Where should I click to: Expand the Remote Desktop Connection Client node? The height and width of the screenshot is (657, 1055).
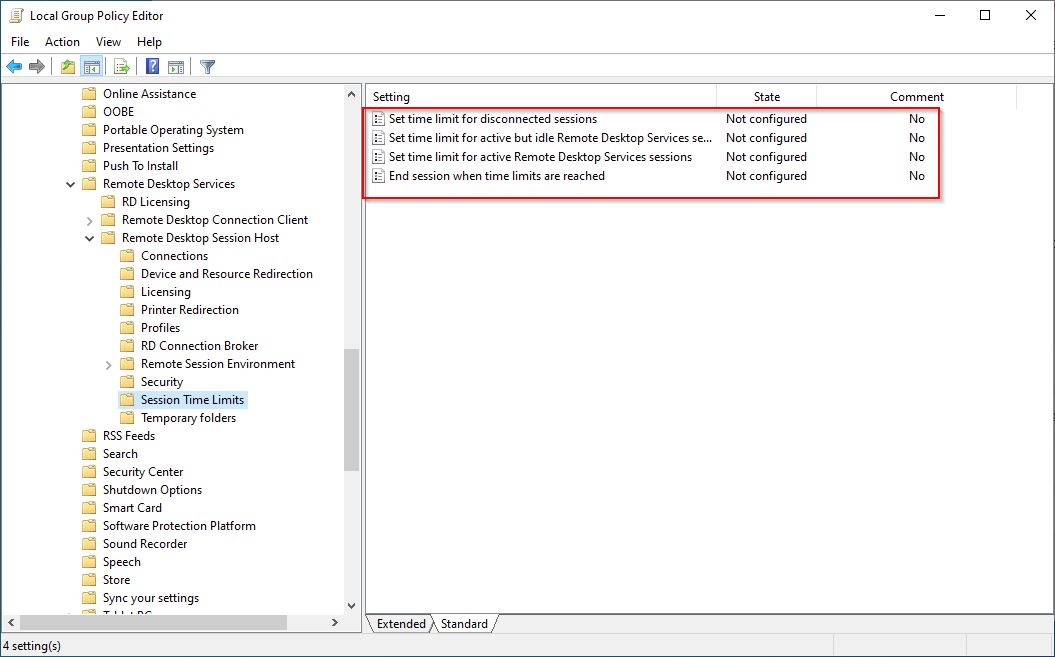click(x=90, y=220)
